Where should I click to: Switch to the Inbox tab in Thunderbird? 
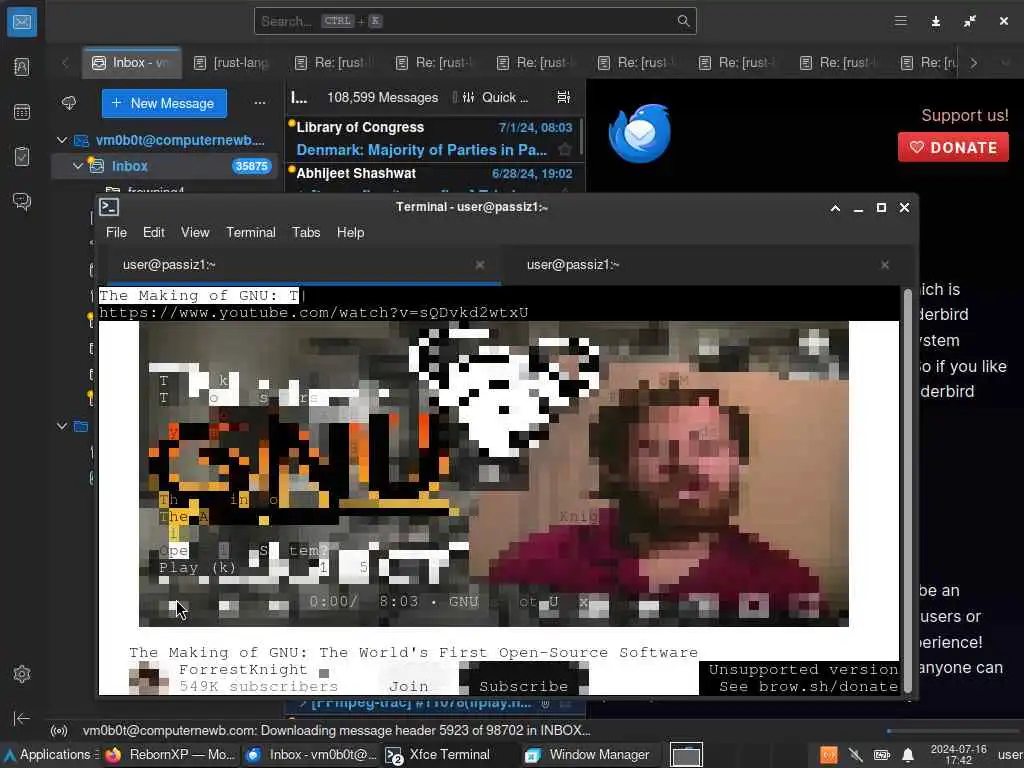(132, 63)
